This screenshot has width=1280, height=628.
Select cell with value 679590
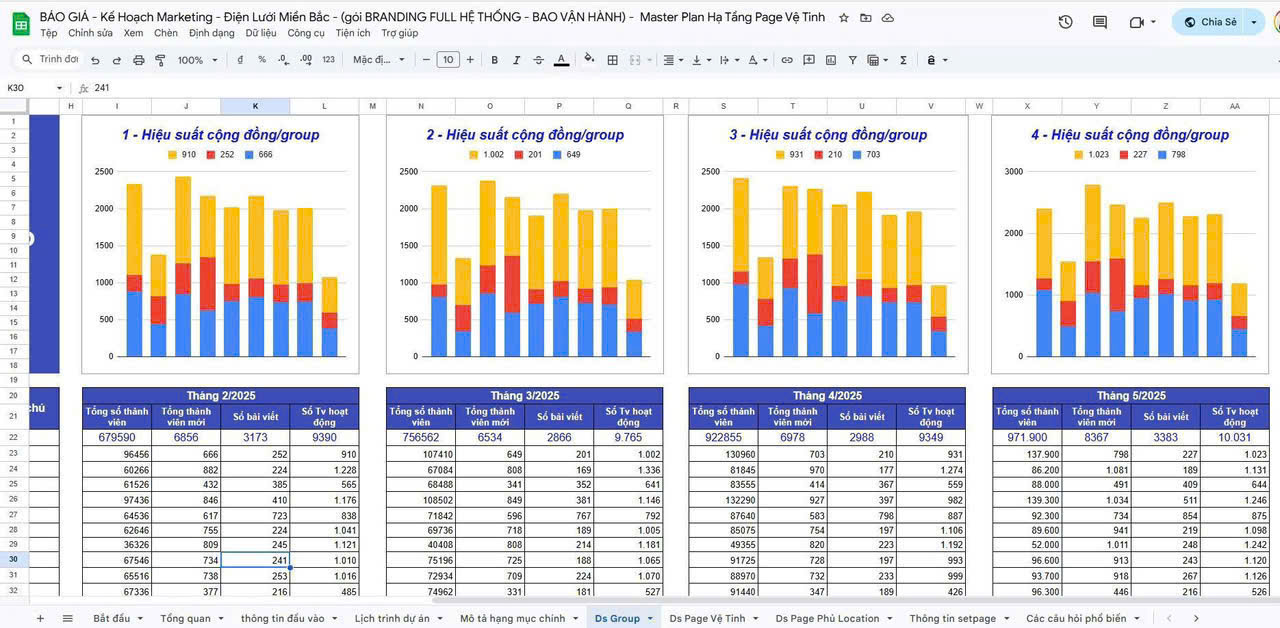tap(117, 438)
